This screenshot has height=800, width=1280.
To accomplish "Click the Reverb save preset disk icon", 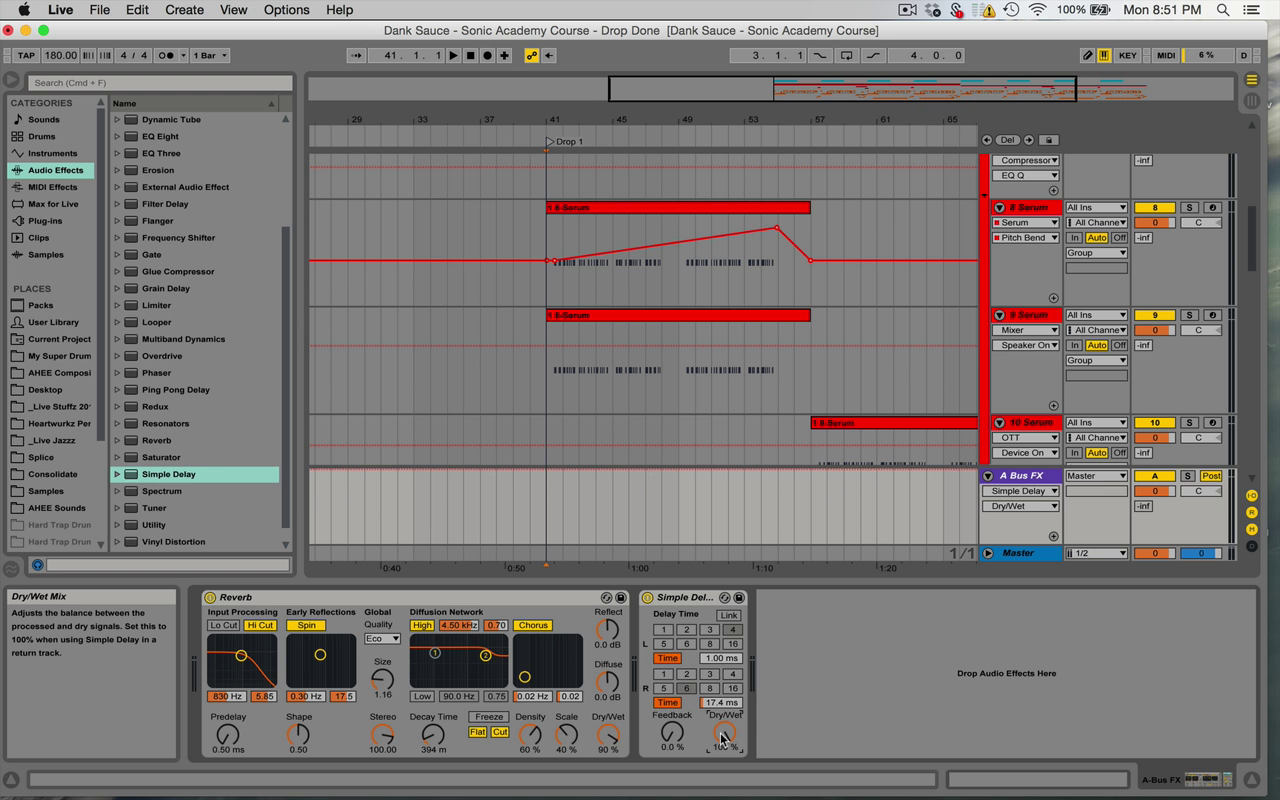I will point(620,597).
